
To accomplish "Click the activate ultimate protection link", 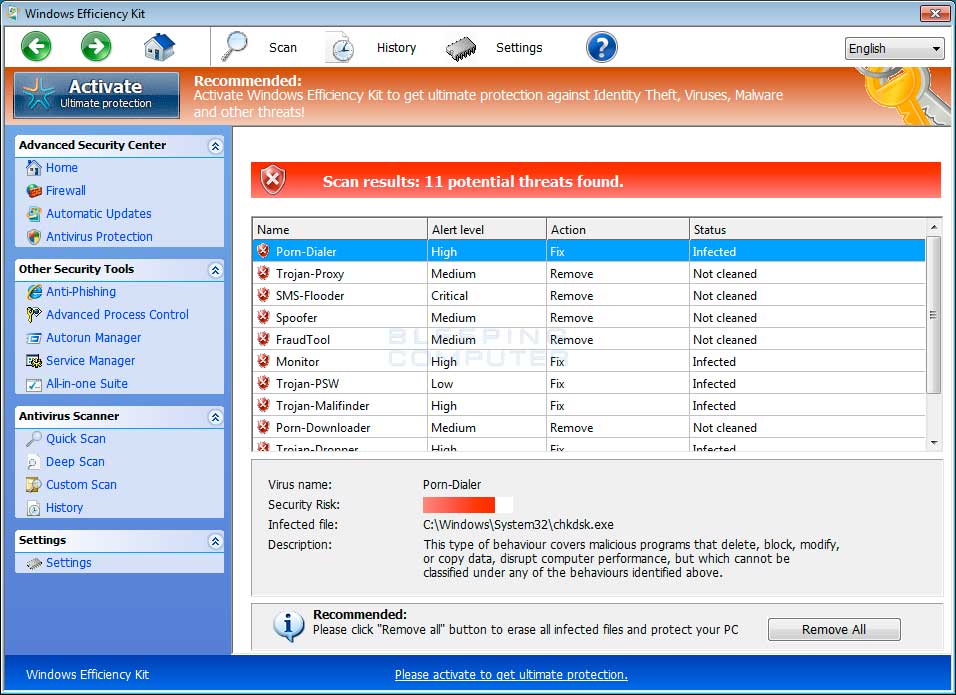I will tap(510, 674).
